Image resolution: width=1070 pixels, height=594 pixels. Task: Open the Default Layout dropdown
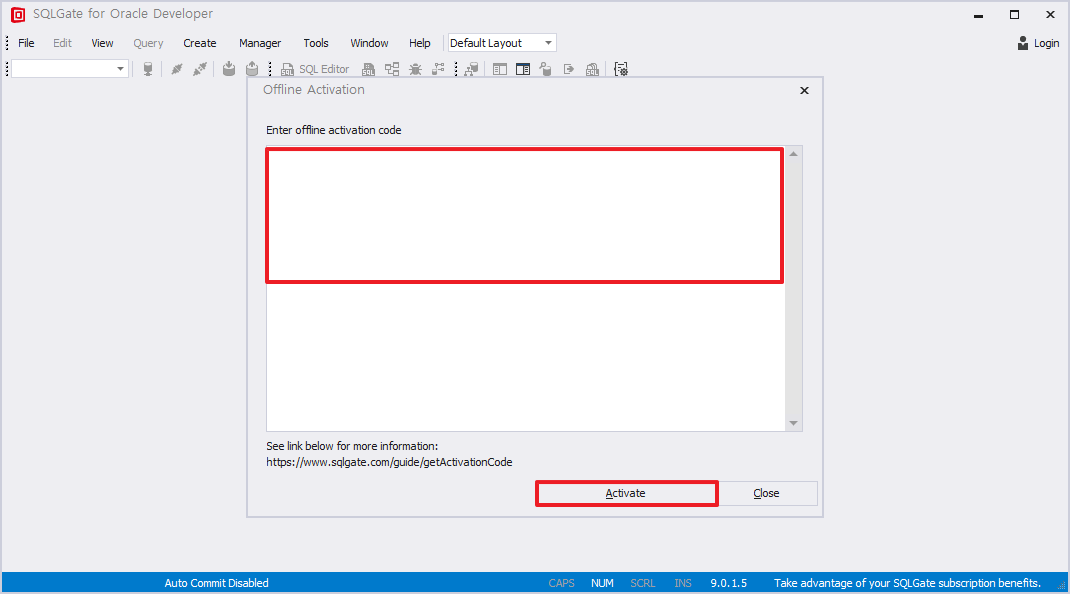tap(548, 43)
